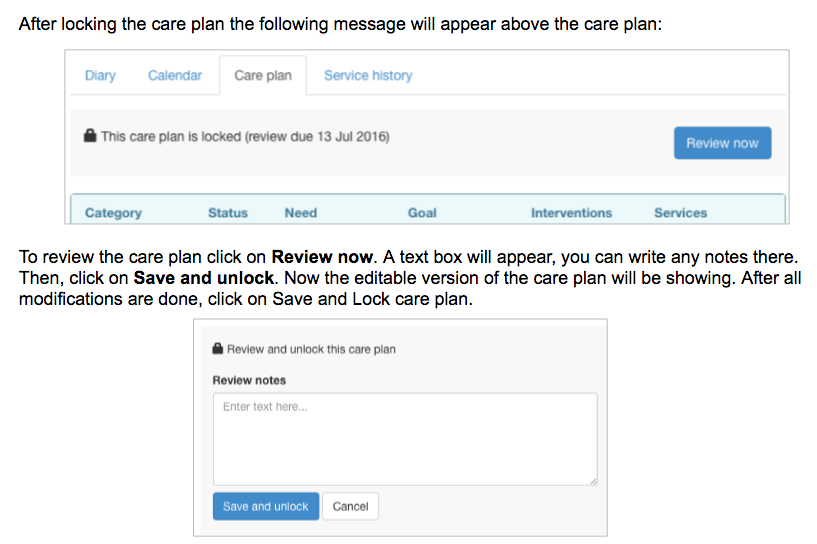817x544 pixels.
Task: Click the text area resize handle
Action: 593,482
